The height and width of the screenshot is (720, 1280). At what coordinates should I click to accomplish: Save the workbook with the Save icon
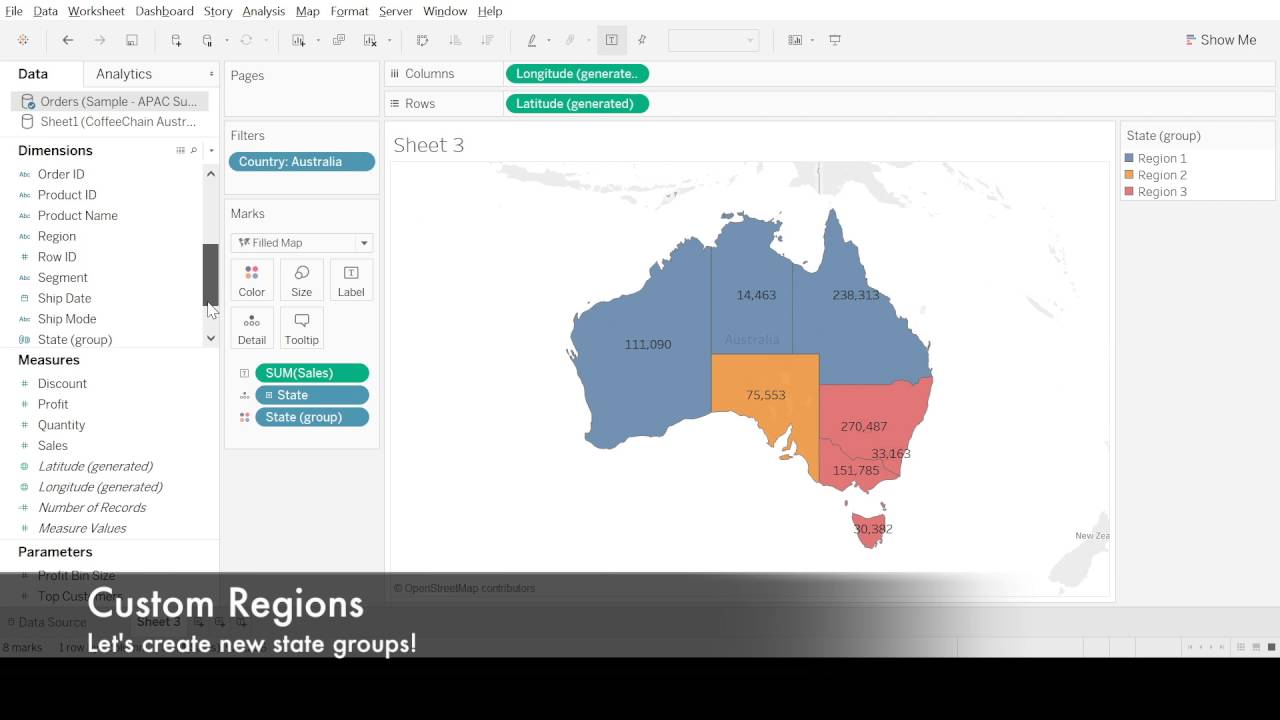(131, 40)
